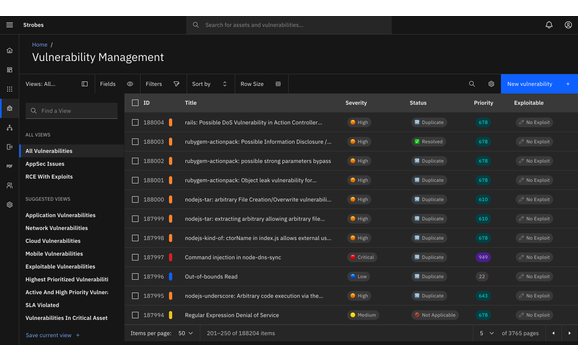Go to Home icon in sidebar
This screenshot has height=361, width=579.
tap(10, 51)
